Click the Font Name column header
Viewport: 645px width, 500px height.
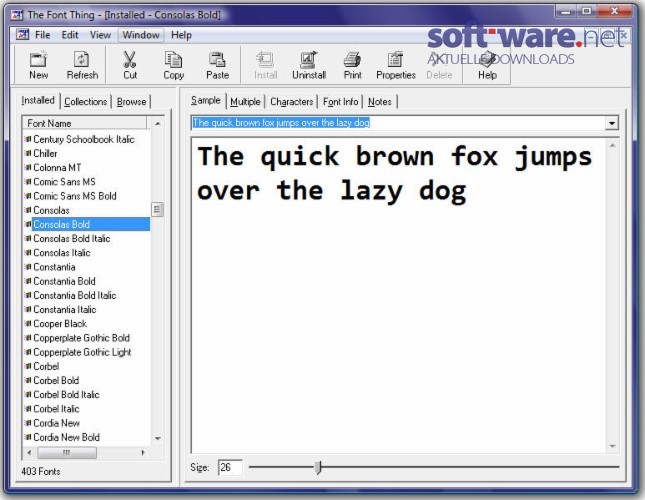point(85,123)
